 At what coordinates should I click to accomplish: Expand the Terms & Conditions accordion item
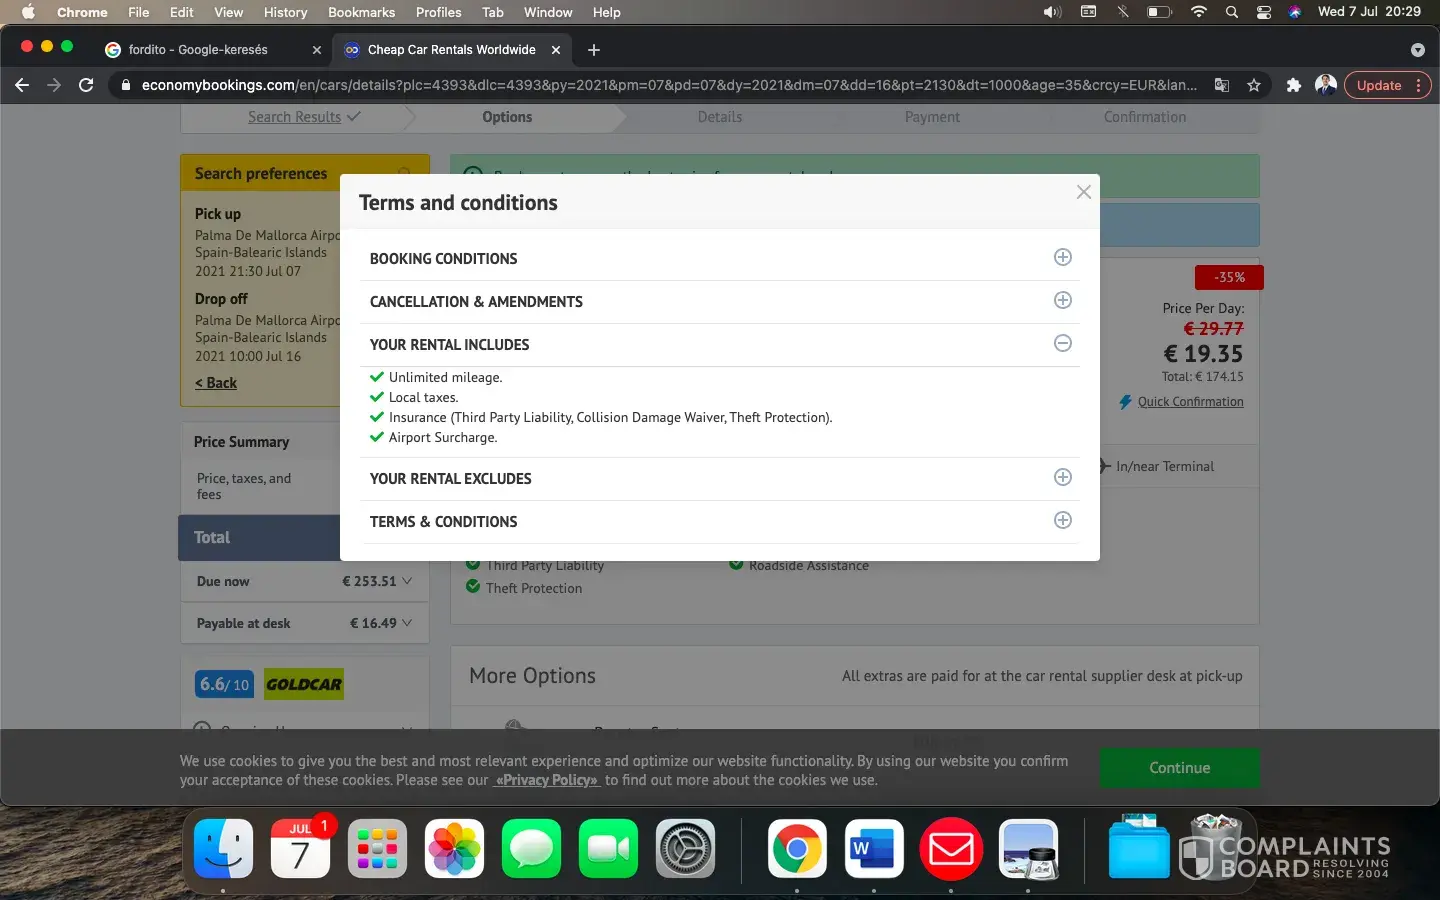[x=1062, y=521]
